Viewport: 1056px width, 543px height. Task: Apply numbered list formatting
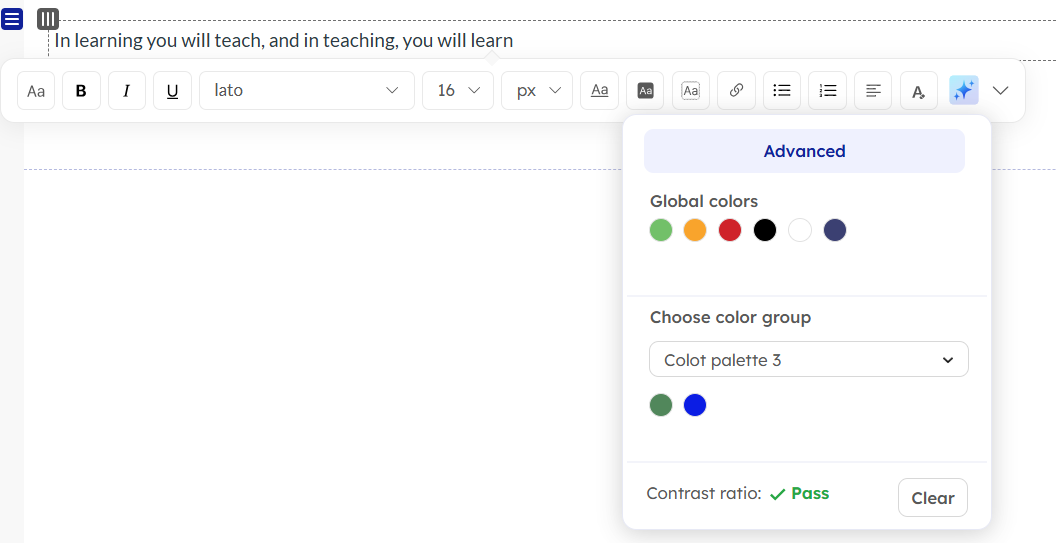coord(827,90)
